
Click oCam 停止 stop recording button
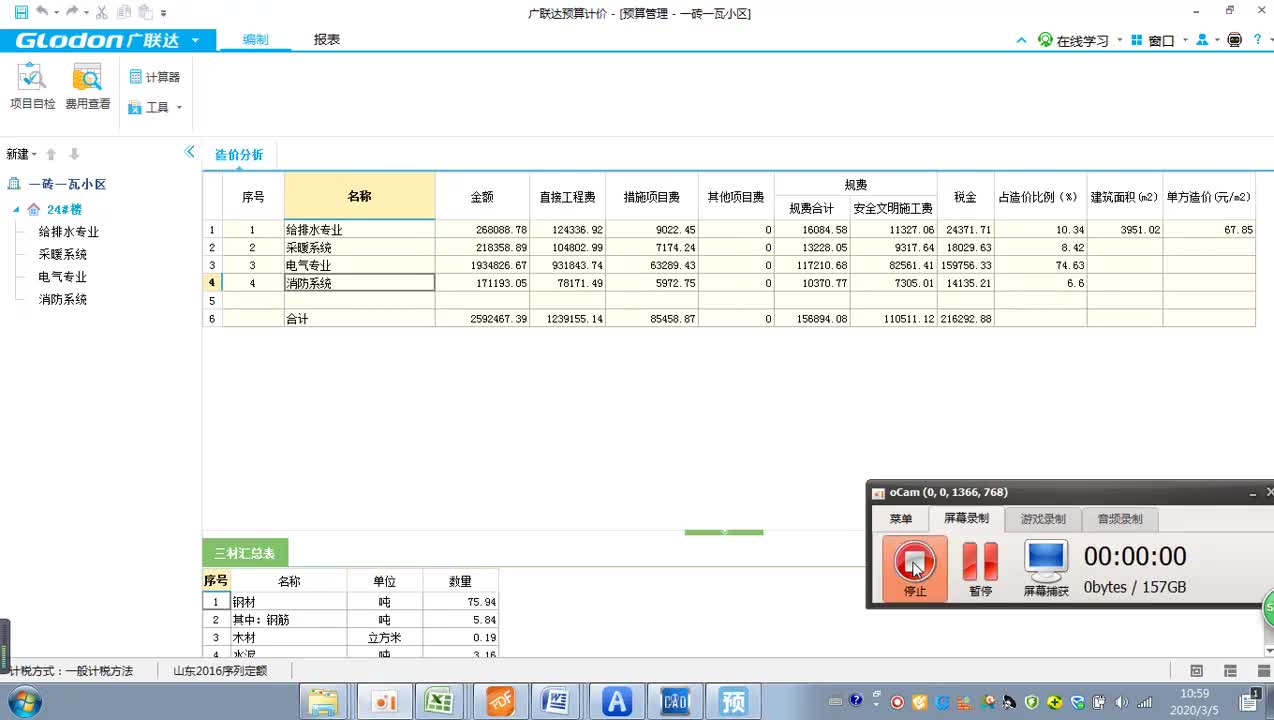(x=914, y=569)
